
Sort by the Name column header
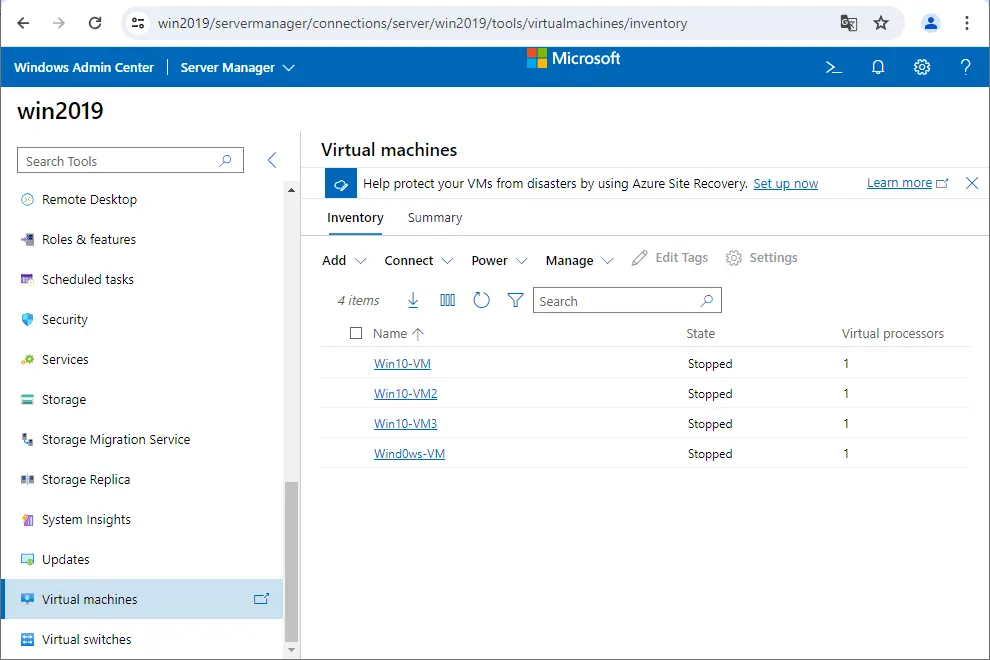[398, 333]
